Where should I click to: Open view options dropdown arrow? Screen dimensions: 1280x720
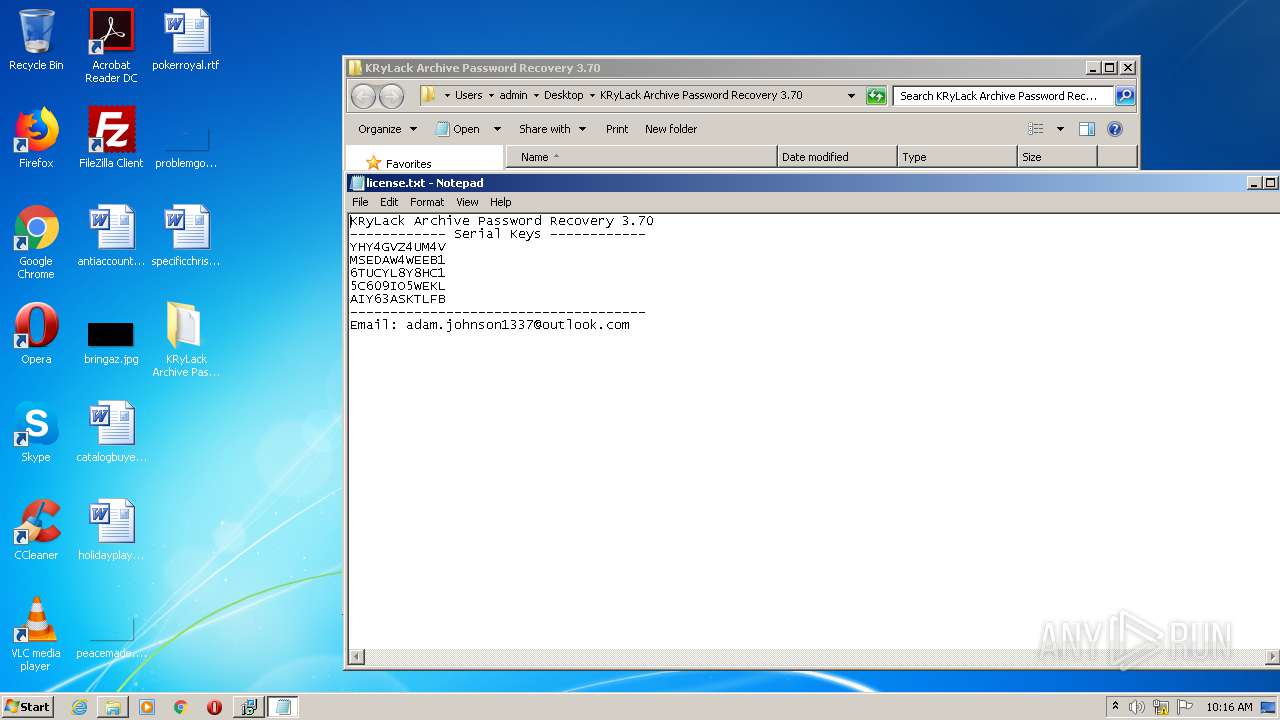click(x=1060, y=129)
